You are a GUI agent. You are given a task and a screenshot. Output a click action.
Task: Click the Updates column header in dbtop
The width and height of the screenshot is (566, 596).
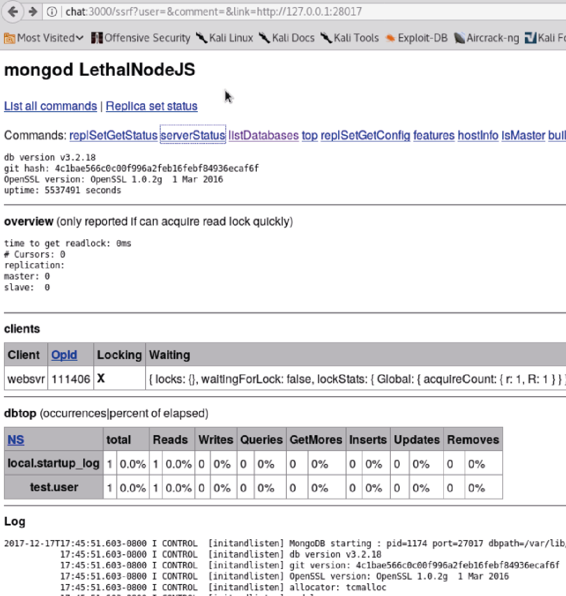pyautogui.click(x=417, y=439)
